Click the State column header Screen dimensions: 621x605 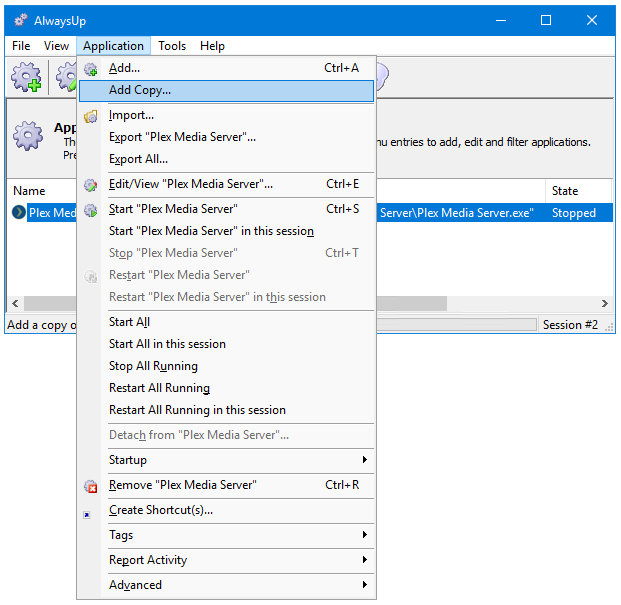579,191
